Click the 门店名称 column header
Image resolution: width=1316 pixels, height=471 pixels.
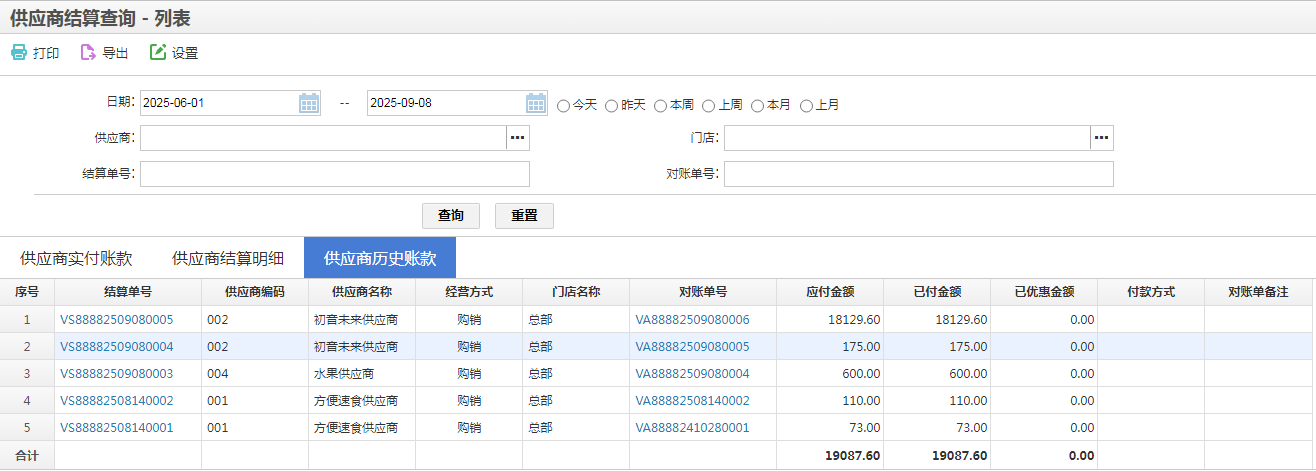point(576,292)
